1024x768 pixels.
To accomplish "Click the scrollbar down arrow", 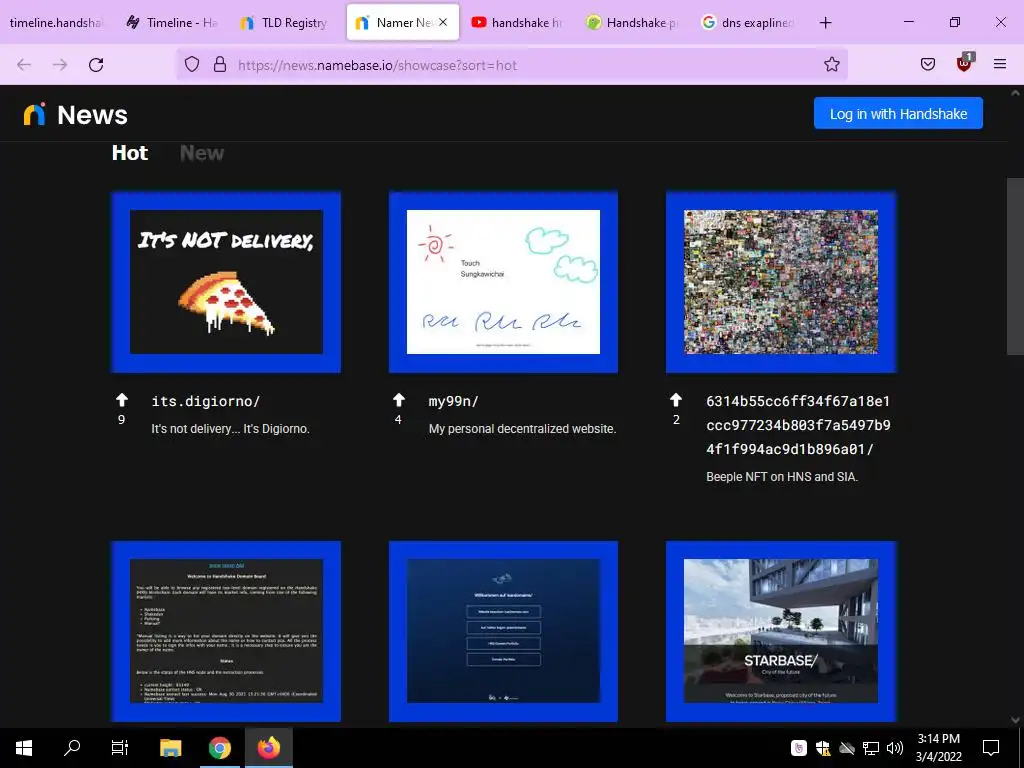I will pyautogui.click(x=1015, y=720).
